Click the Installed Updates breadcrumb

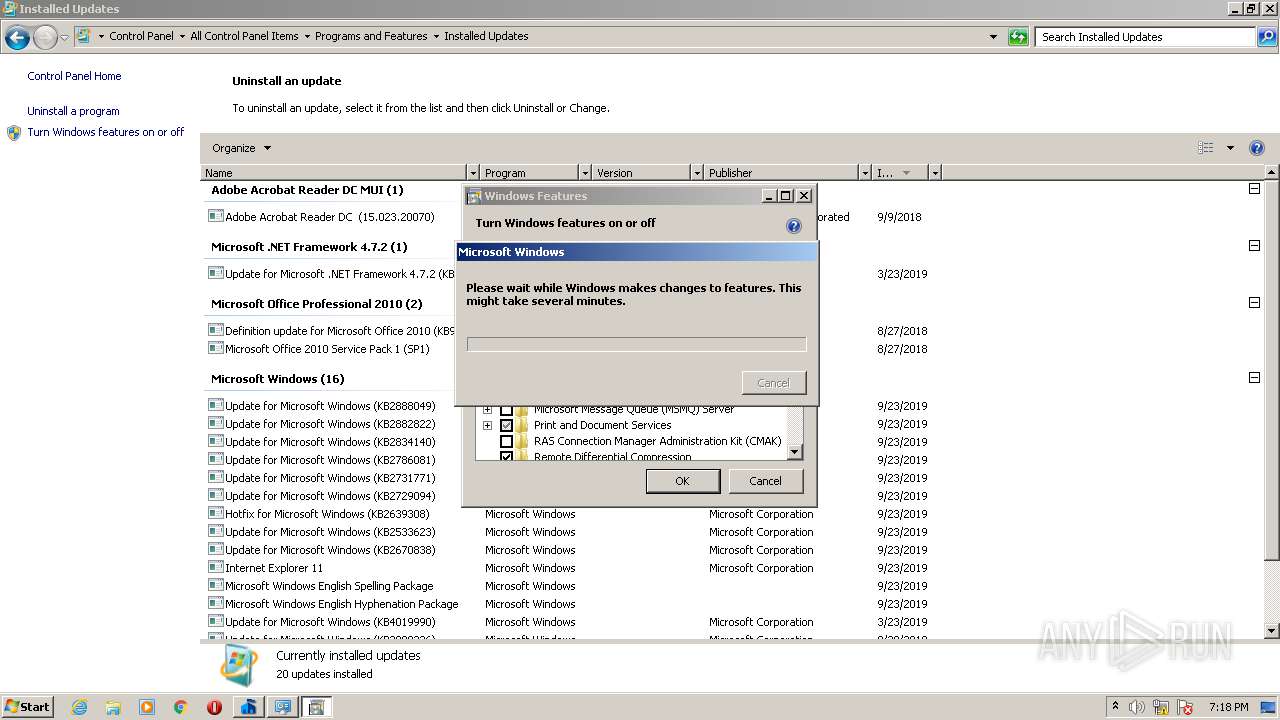click(486, 36)
